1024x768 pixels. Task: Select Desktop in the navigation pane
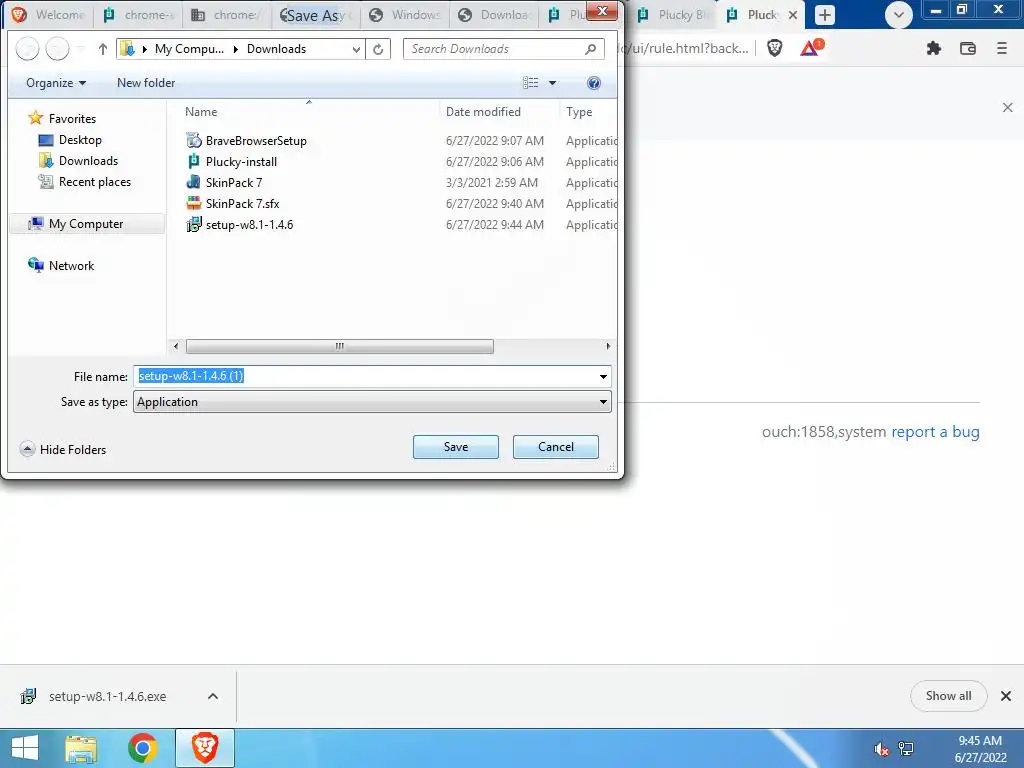pyautogui.click(x=71, y=140)
